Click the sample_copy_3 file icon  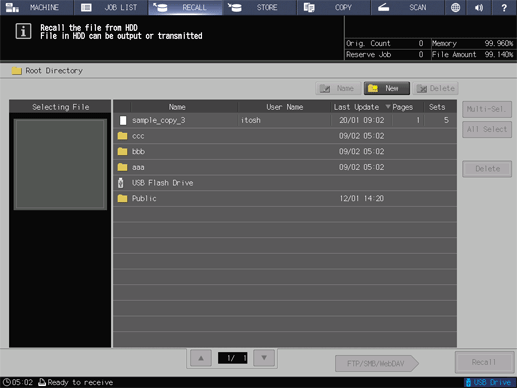[123, 120]
